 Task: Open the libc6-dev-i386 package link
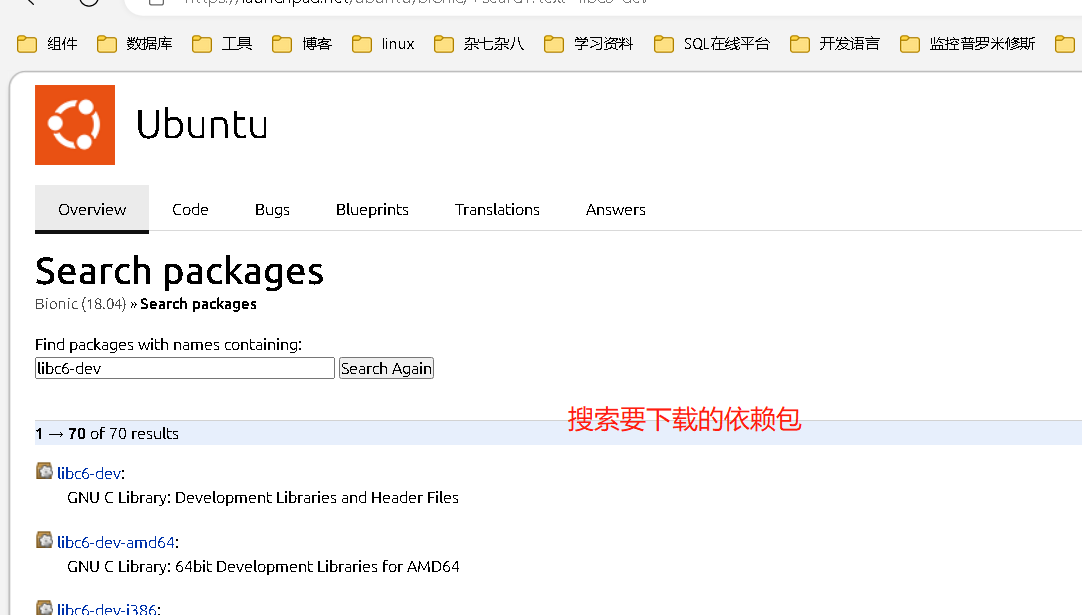point(107,609)
